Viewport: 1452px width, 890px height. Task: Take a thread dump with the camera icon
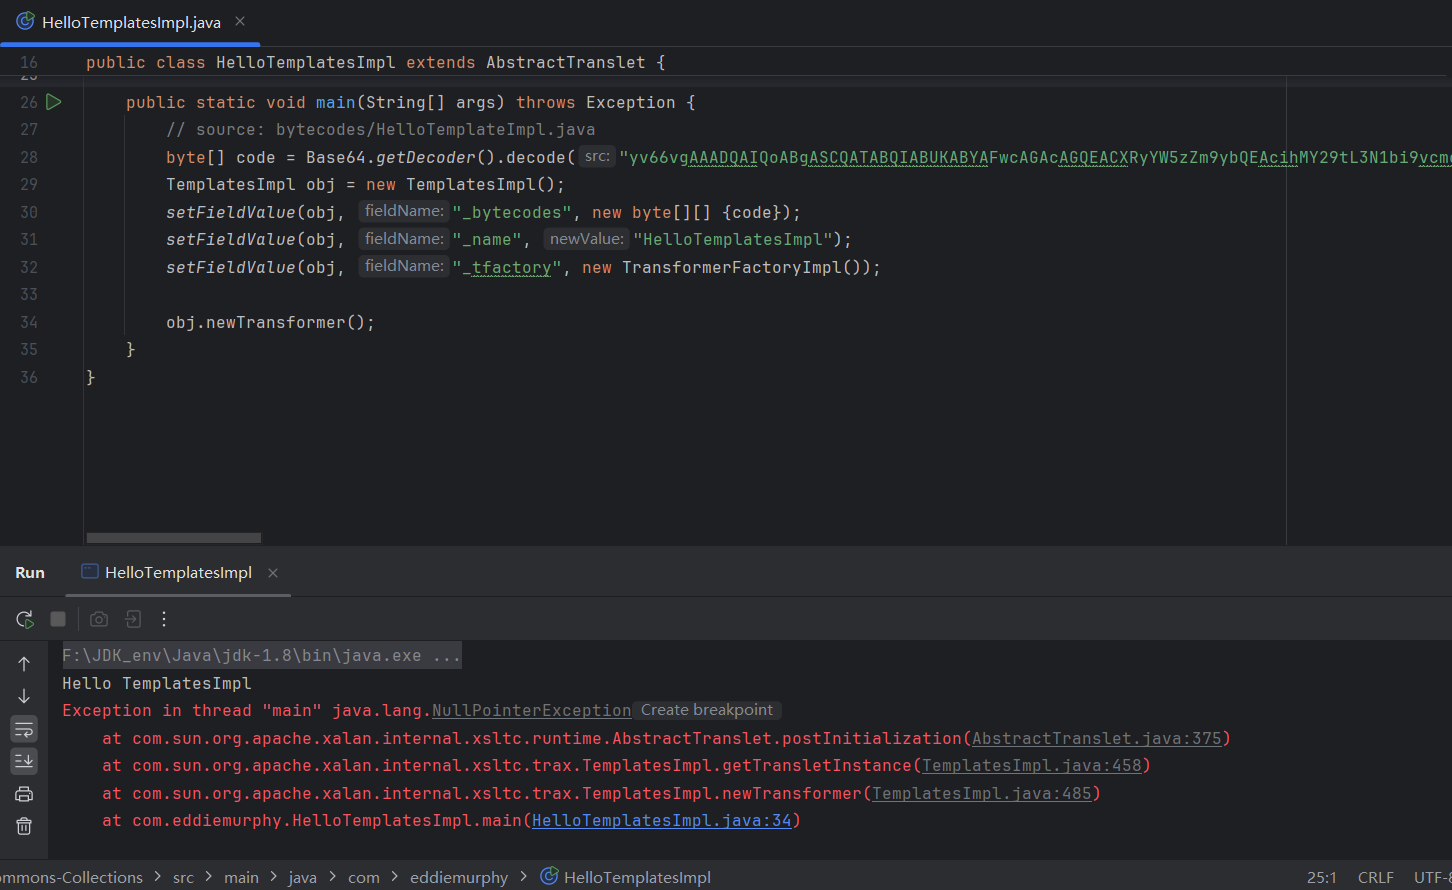(99, 619)
